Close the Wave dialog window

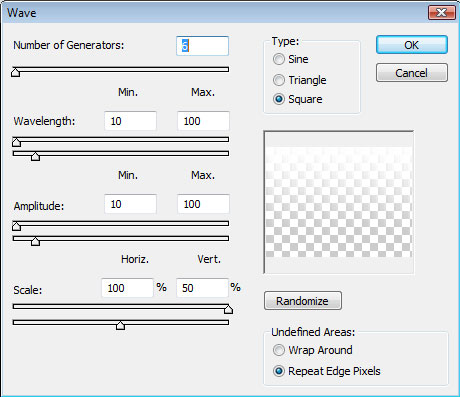pyautogui.click(x=441, y=13)
